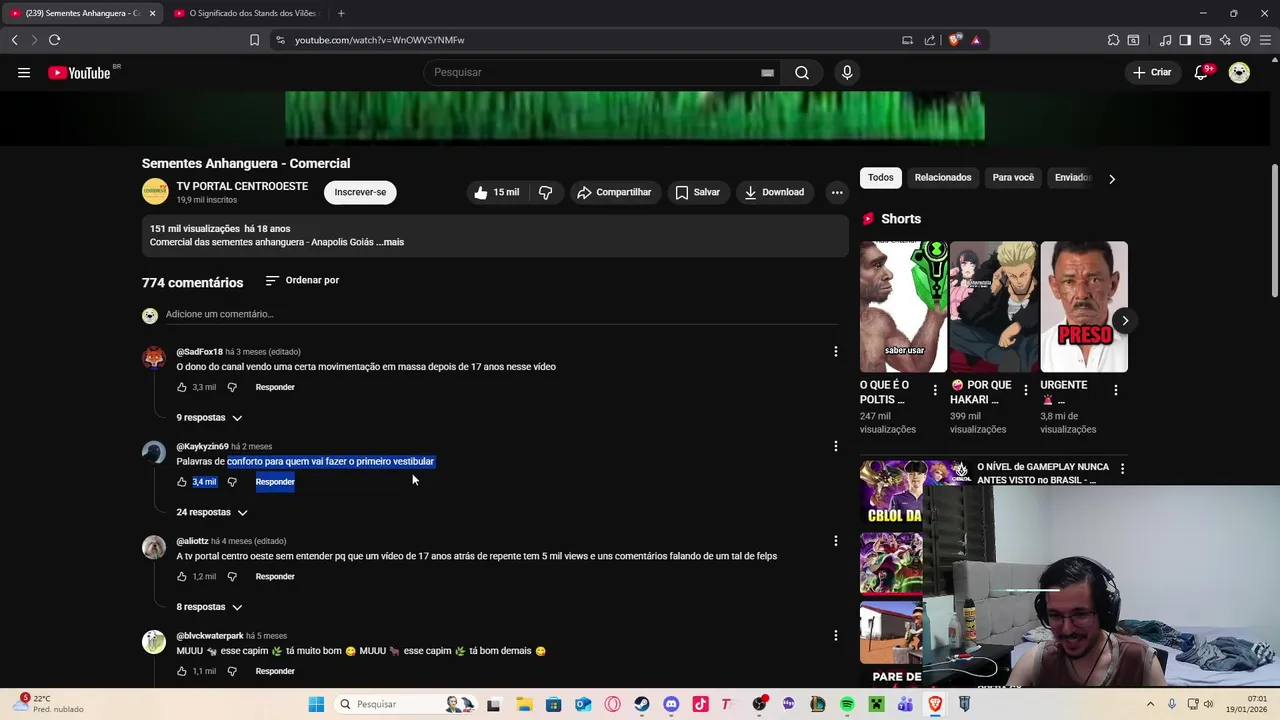The image size is (1280, 720).
Task: Expand the 24 respostas thread
Action: point(212,512)
